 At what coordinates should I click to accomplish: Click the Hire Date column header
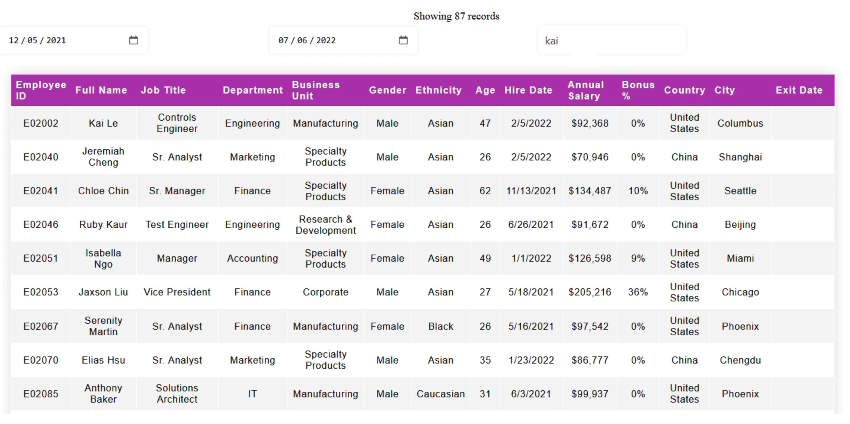(x=529, y=90)
